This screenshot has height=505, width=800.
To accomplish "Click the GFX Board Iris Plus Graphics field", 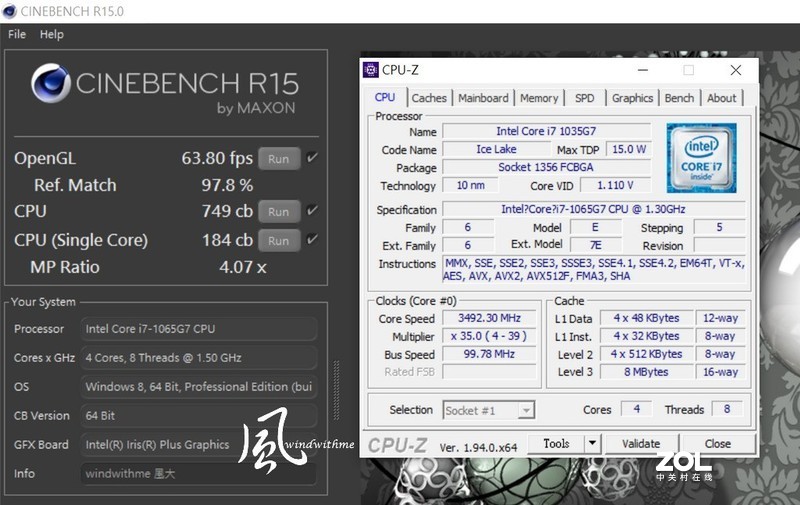I will [x=198, y=444].
